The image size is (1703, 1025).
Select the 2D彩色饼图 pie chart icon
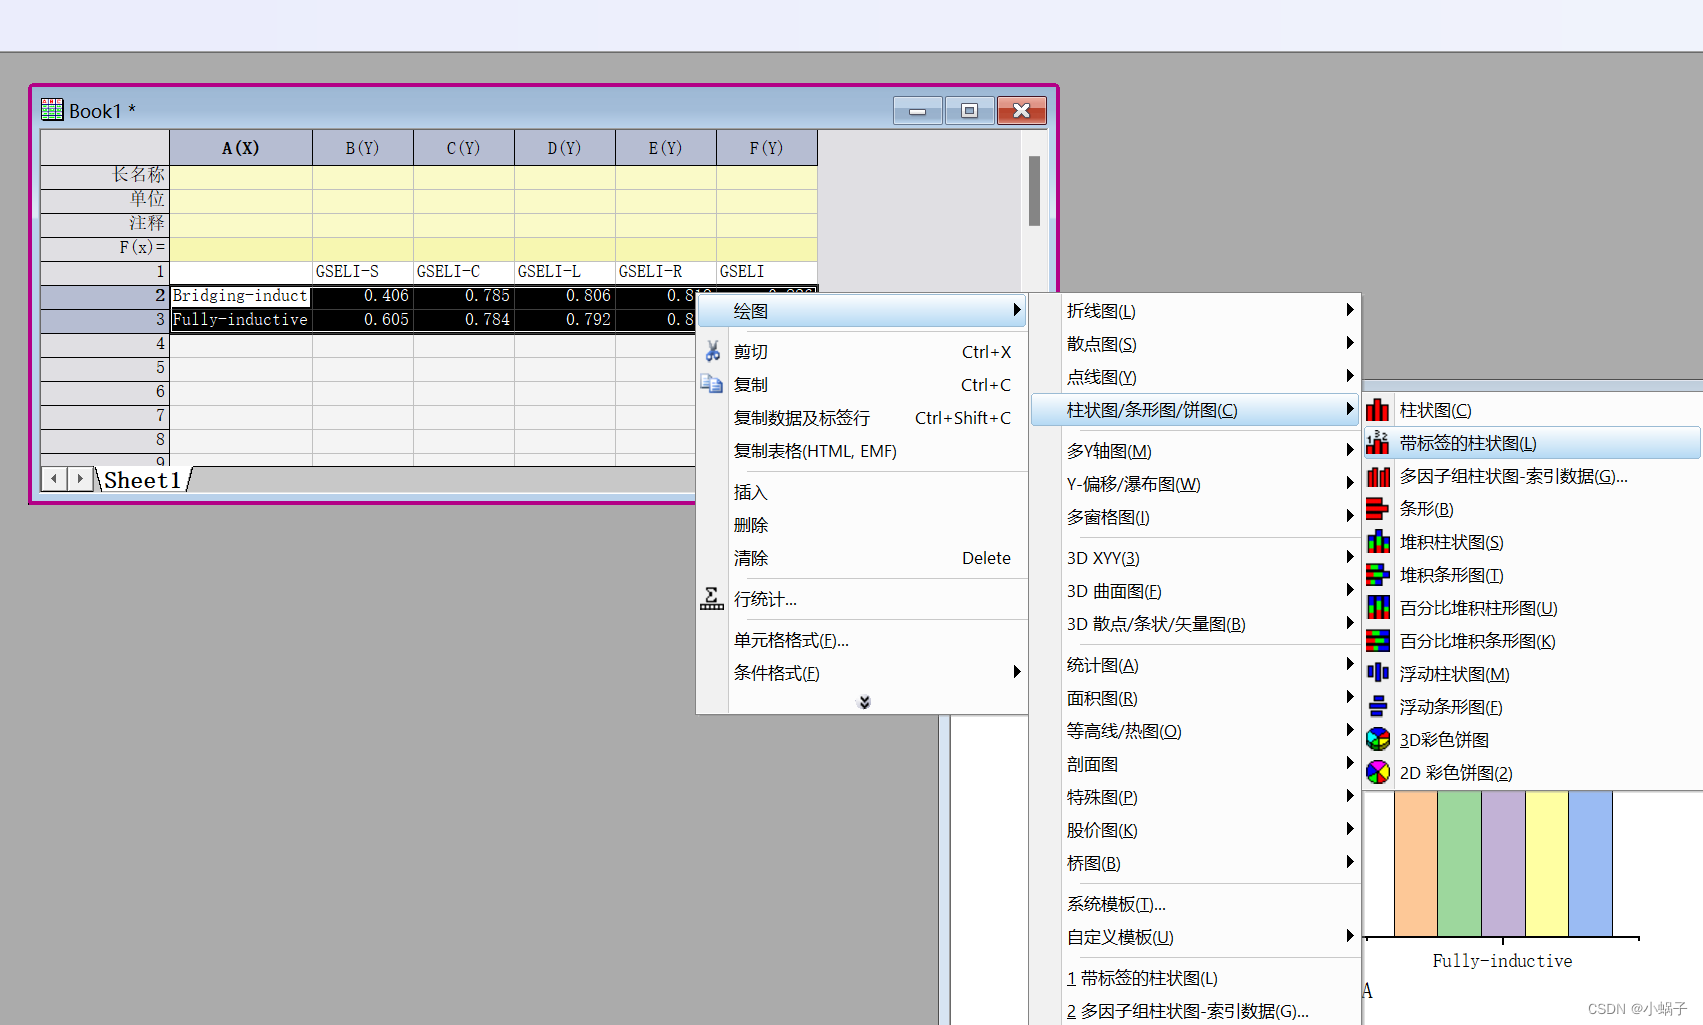click(1378, 772)
